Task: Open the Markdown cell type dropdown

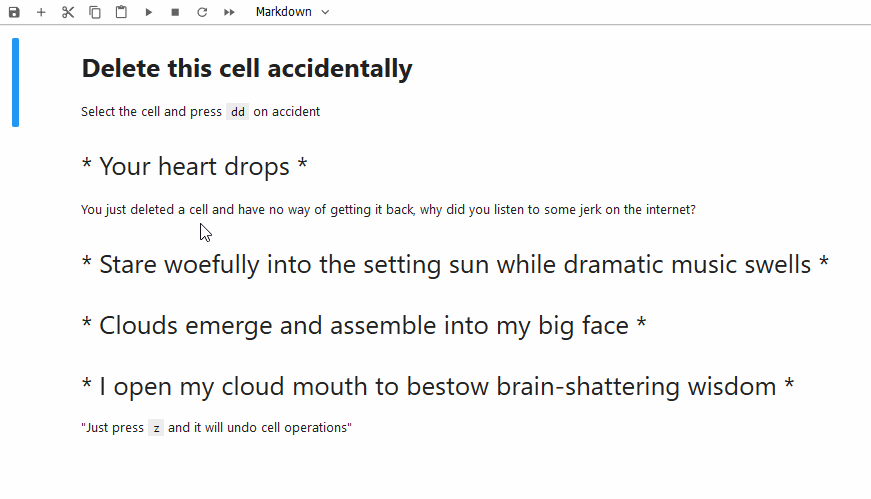Action: point(292,12)
